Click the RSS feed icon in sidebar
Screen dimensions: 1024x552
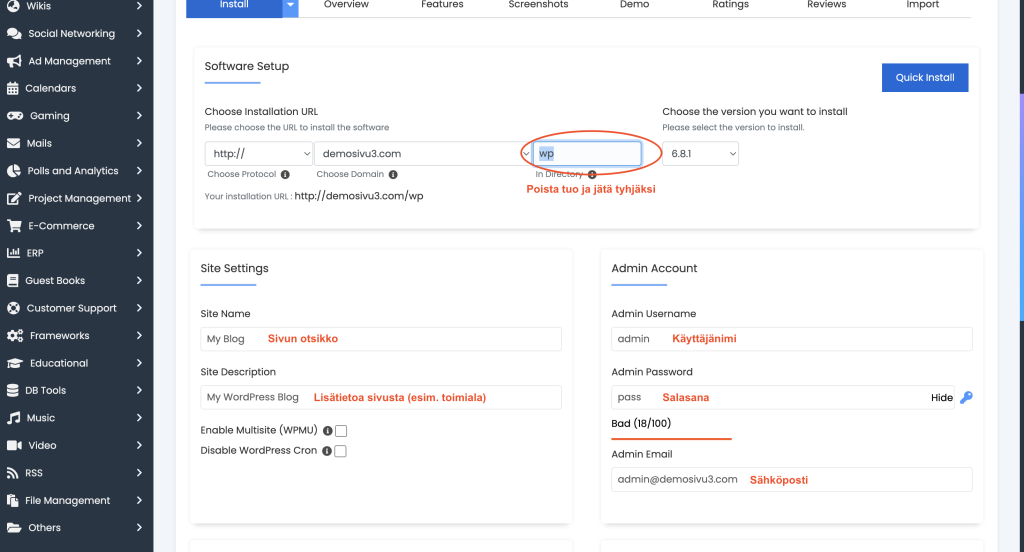(14, 473)
